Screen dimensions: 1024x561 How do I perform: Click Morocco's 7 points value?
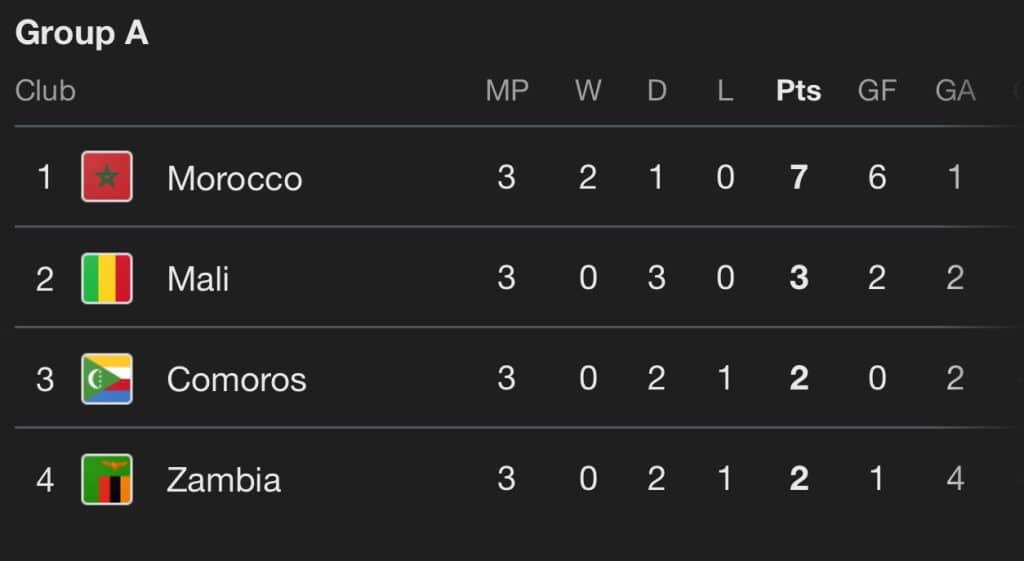click(x=798, y=178)
